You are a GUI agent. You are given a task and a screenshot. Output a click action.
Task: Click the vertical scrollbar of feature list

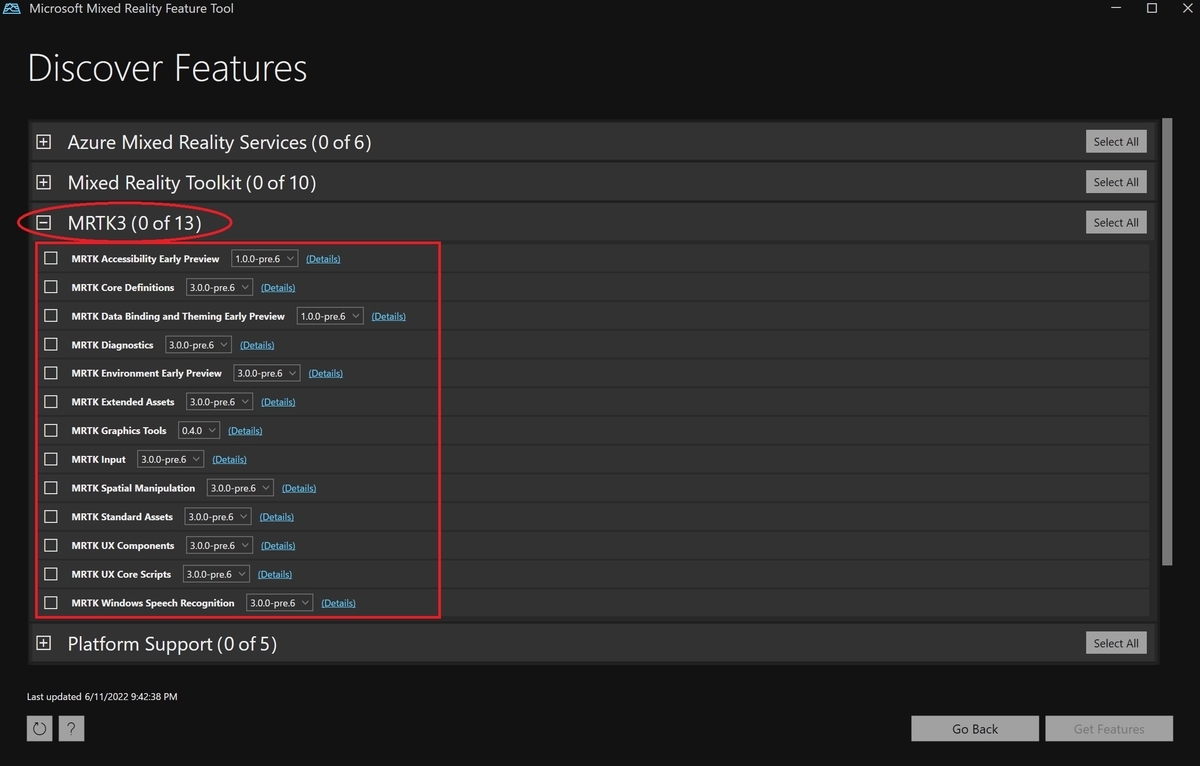pyautogui.click(x=1166, y=340)
